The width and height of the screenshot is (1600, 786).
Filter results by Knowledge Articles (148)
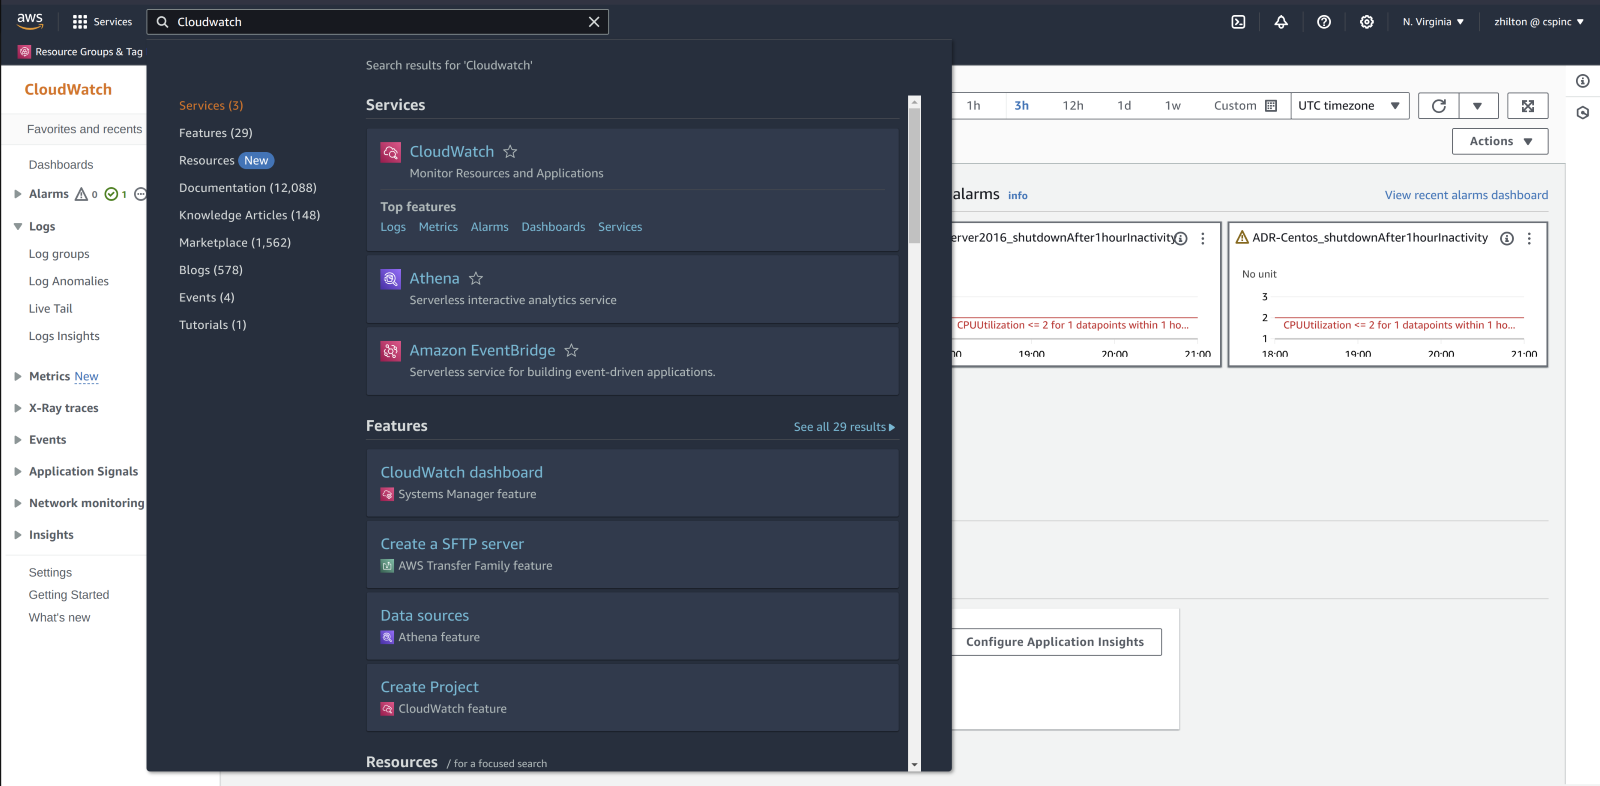pyautogui.click(x=250, y=215)
